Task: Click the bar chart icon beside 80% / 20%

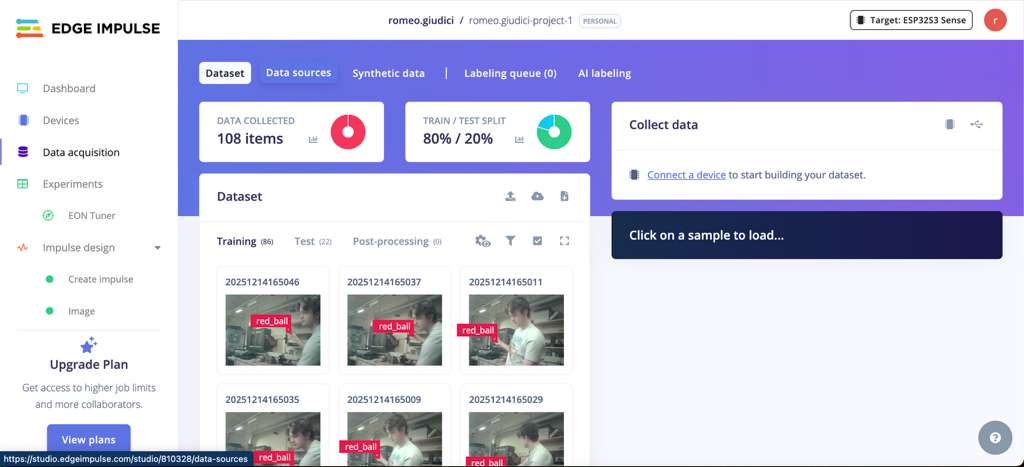Action: pos(519,140)
